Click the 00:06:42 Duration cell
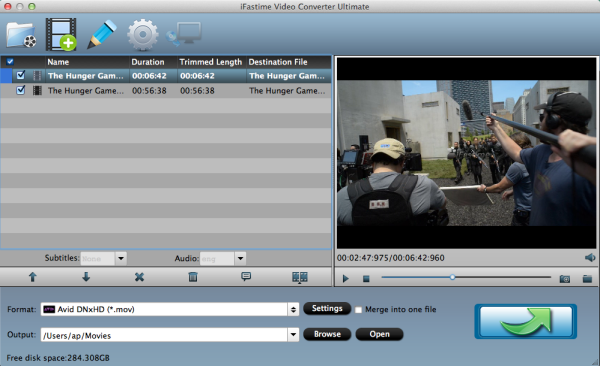The width and height of the screenshot is (600, 366). pos(149,76)
